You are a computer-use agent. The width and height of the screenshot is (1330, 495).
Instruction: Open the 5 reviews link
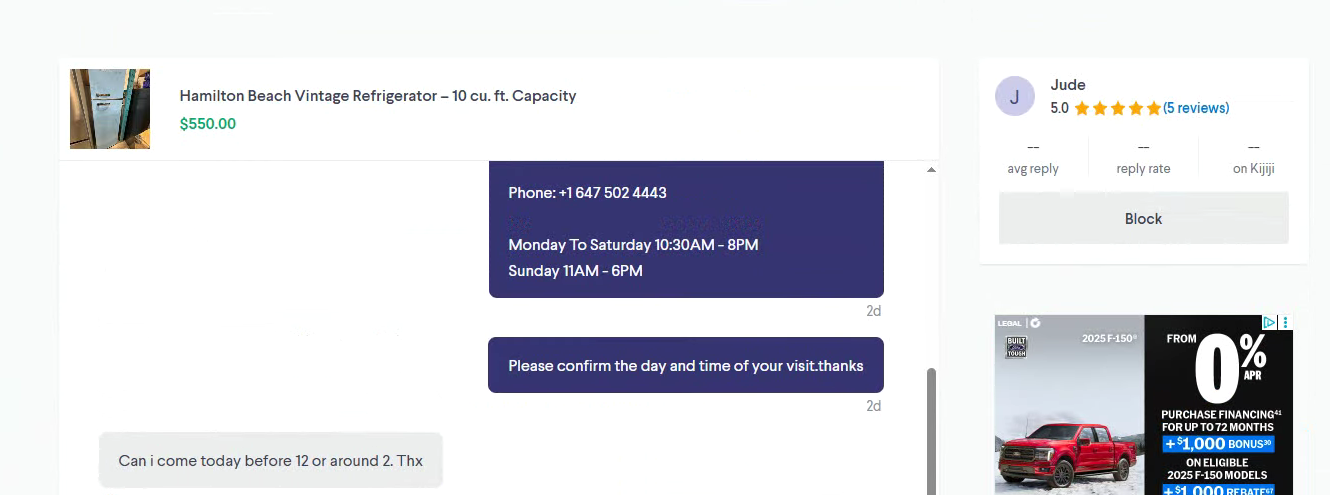[x=1196, y=108]
